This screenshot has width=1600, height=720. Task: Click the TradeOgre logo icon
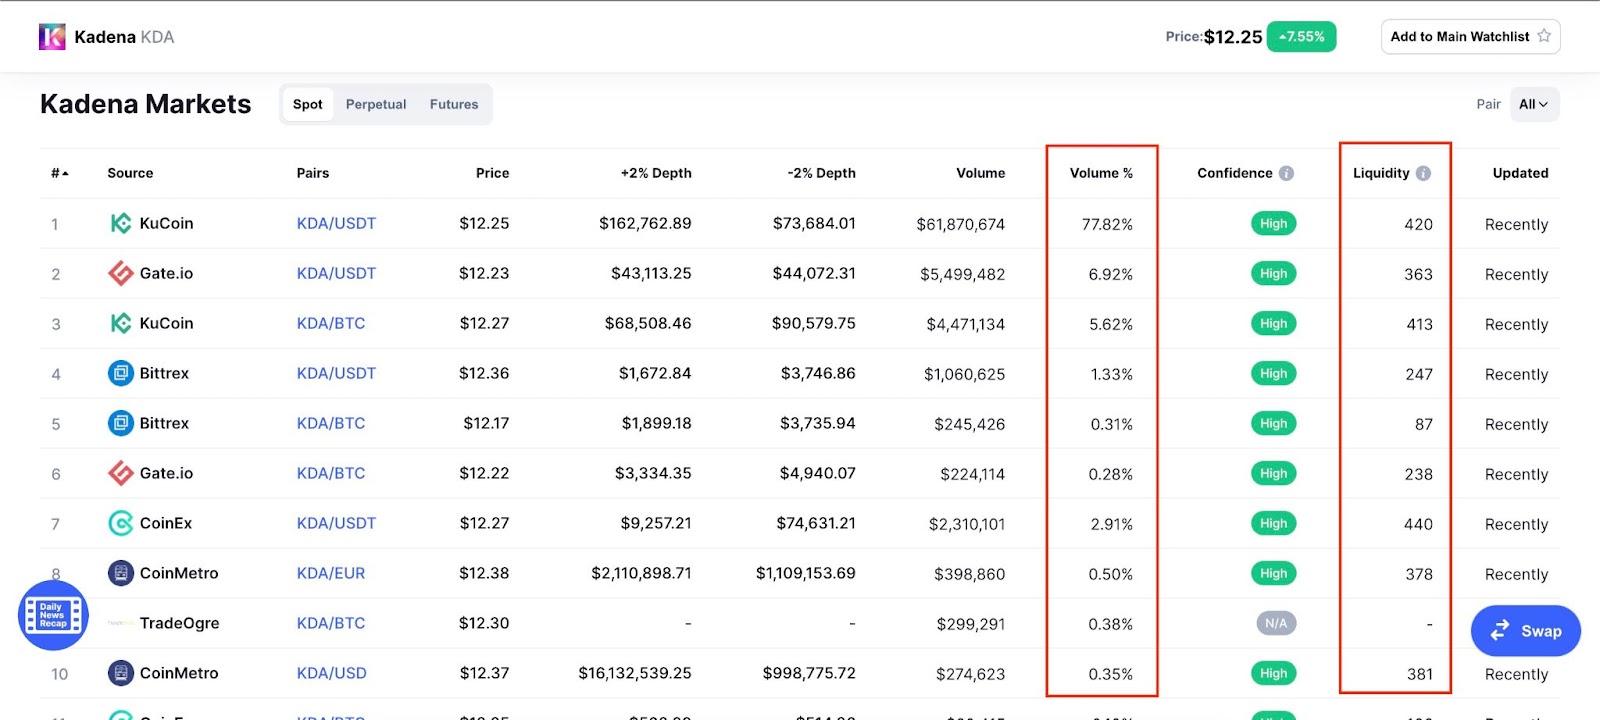120,623
